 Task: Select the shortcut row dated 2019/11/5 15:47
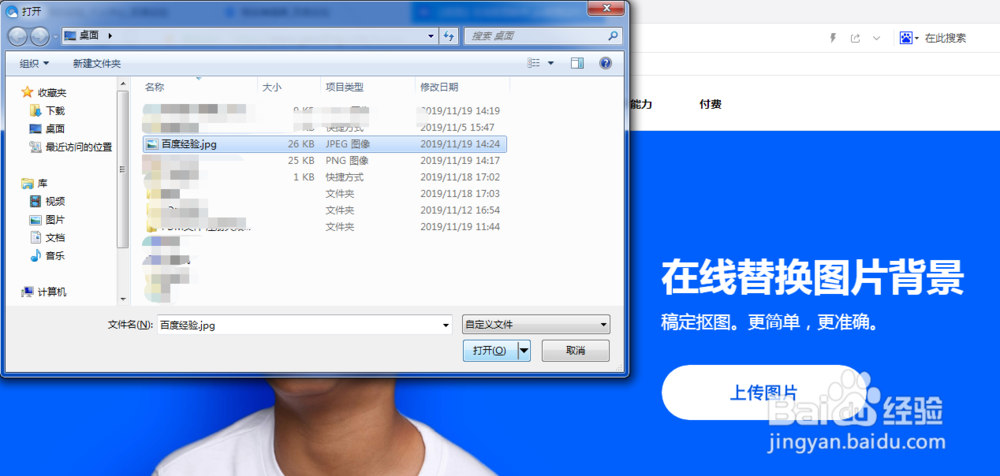pyautogui.click(x=325, y=127)
